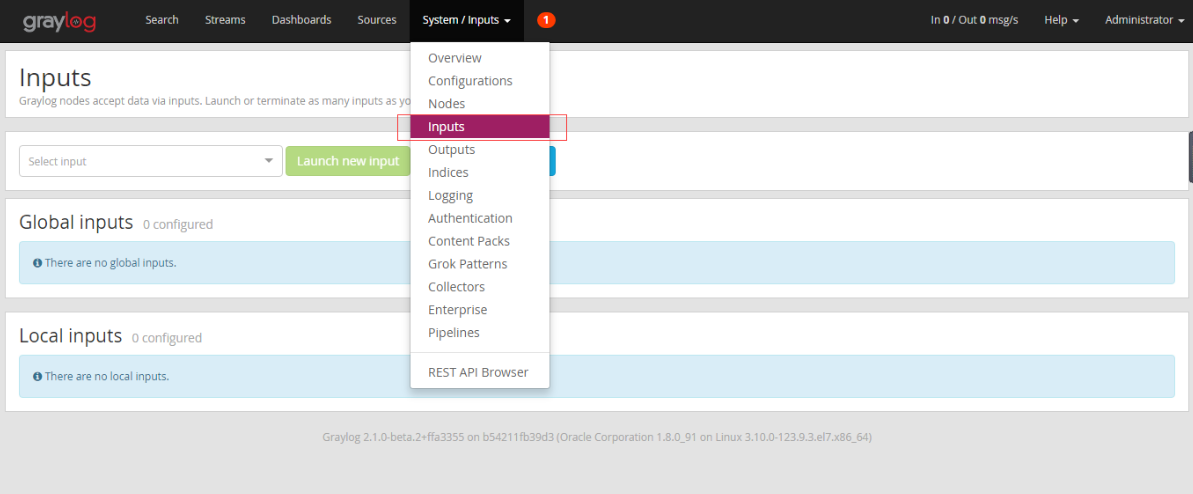
Task: Open Content Packs from the menu
Action: (x=480, y=241)
